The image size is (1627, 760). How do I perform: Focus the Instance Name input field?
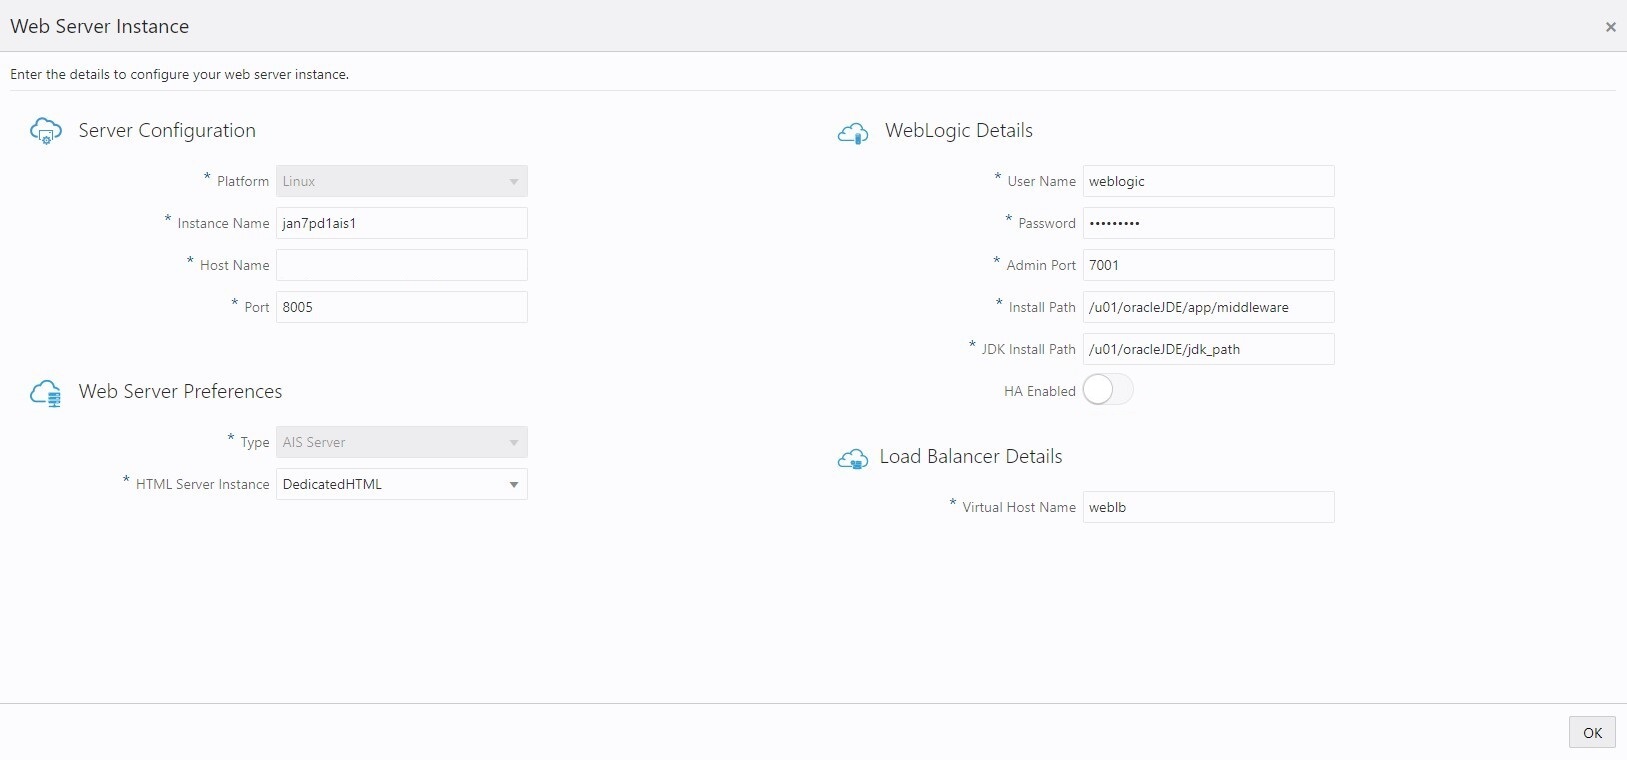coord(402,223)
